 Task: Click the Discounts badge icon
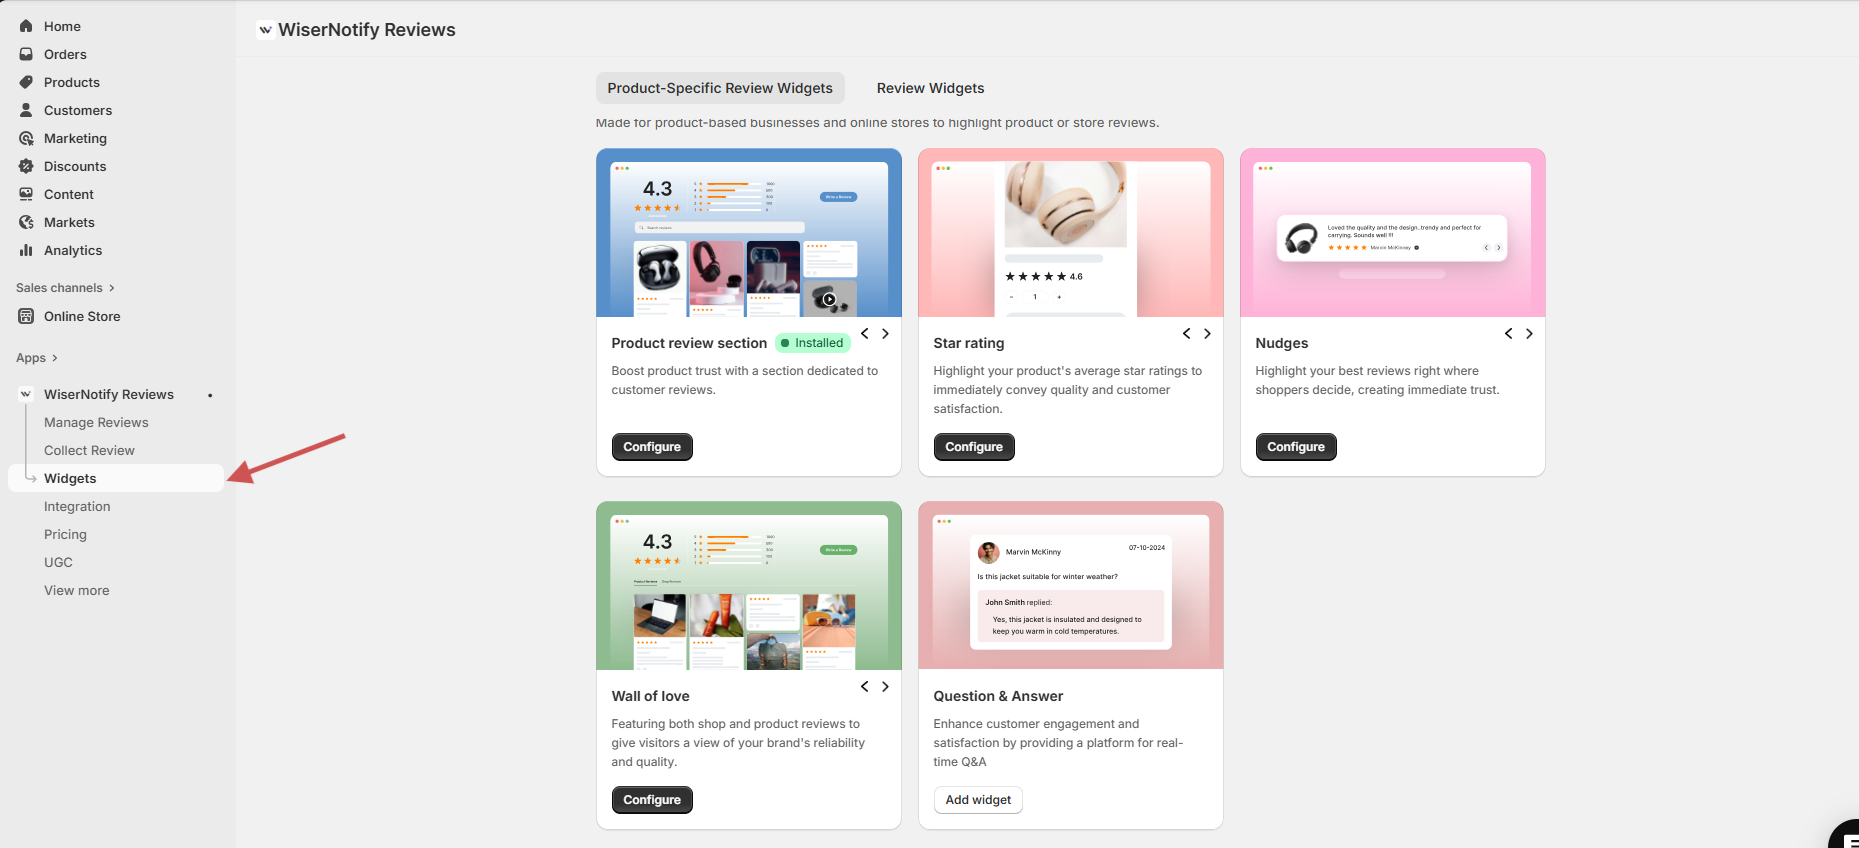pos(26,166)
